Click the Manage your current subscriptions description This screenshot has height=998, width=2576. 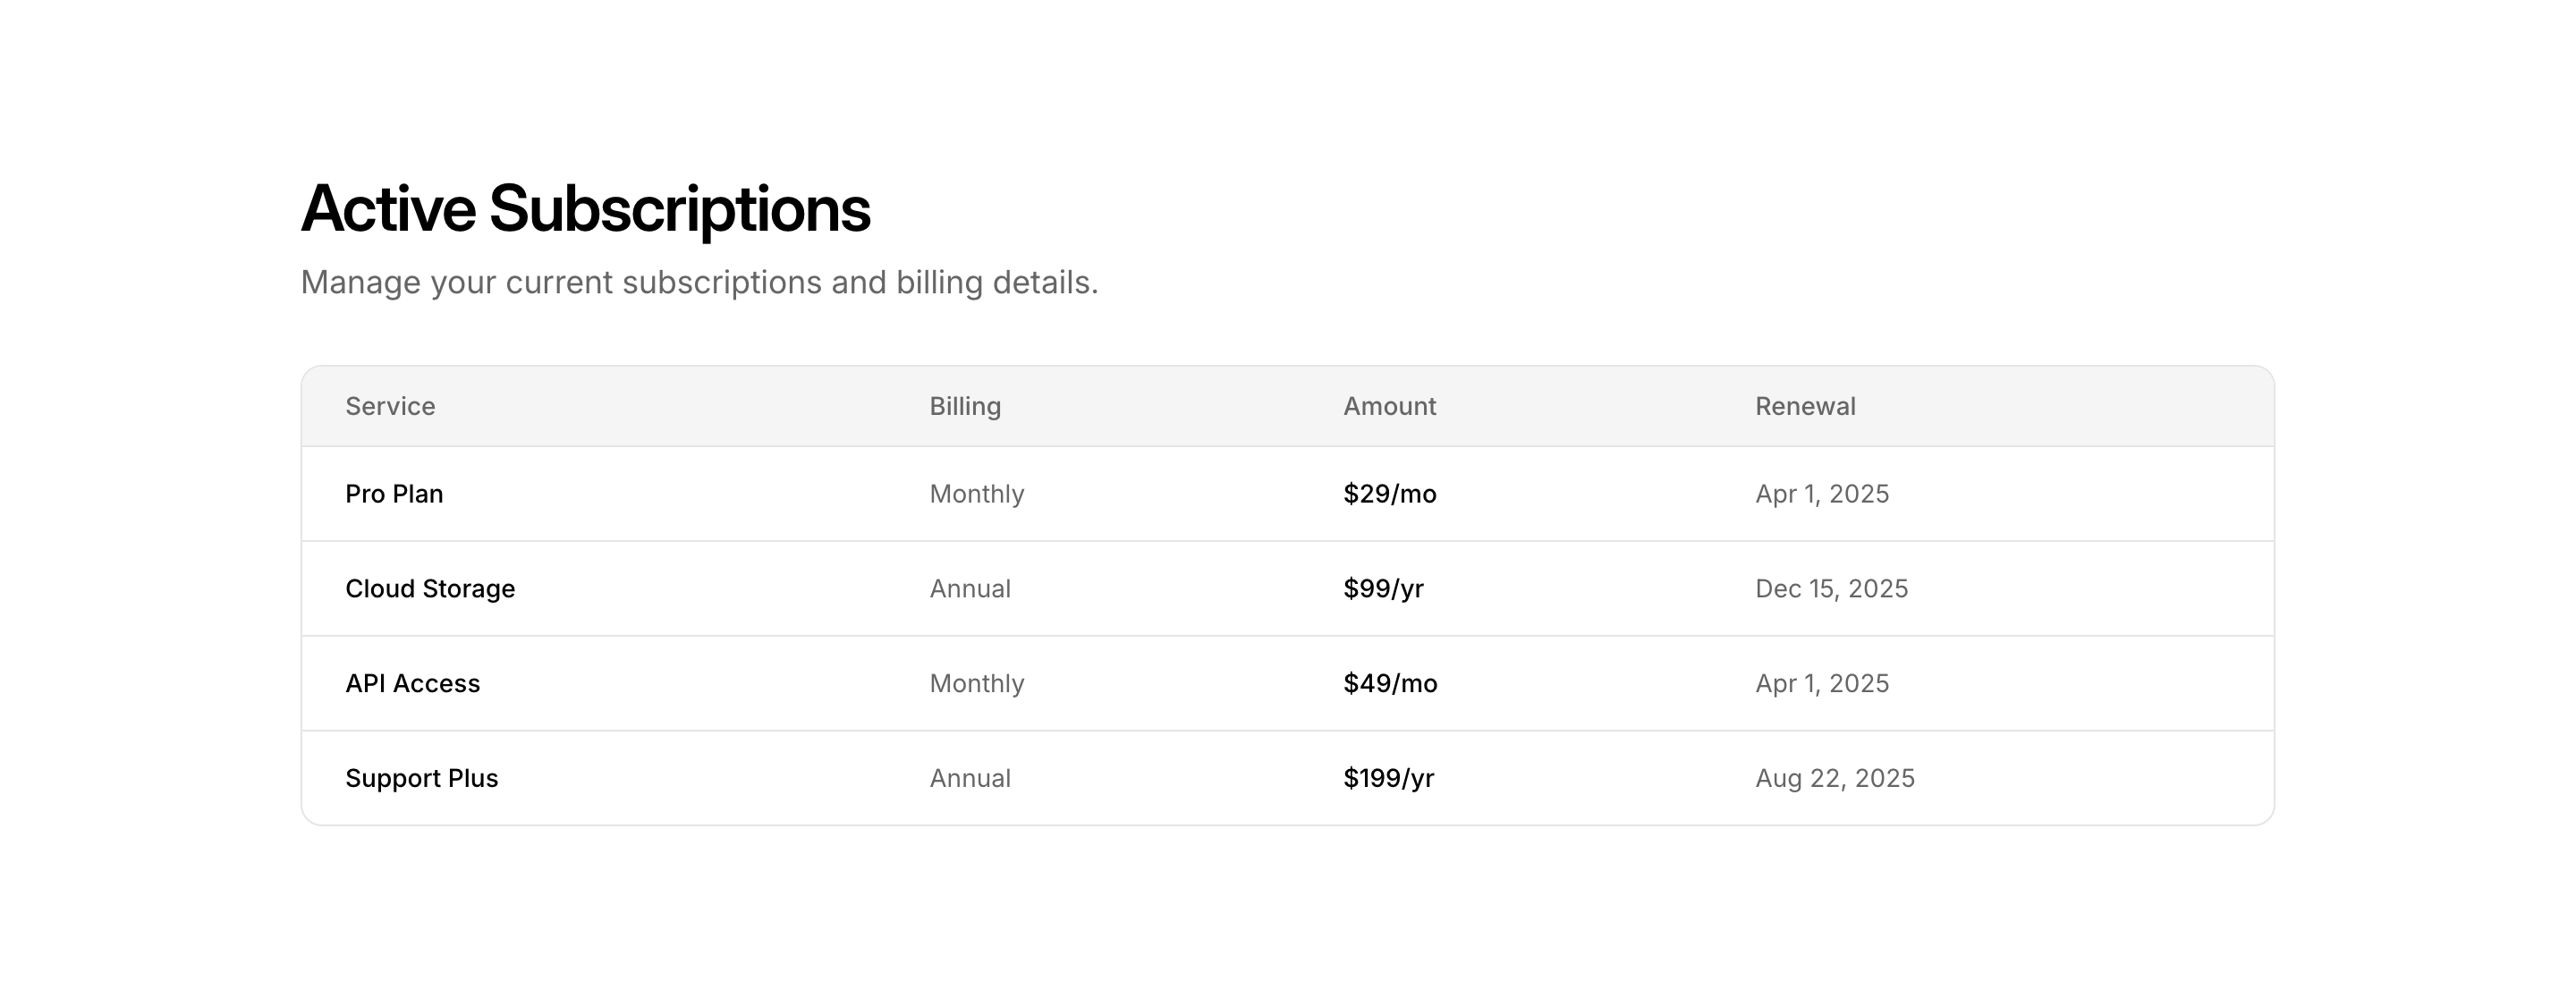click(x=699, y=283)
